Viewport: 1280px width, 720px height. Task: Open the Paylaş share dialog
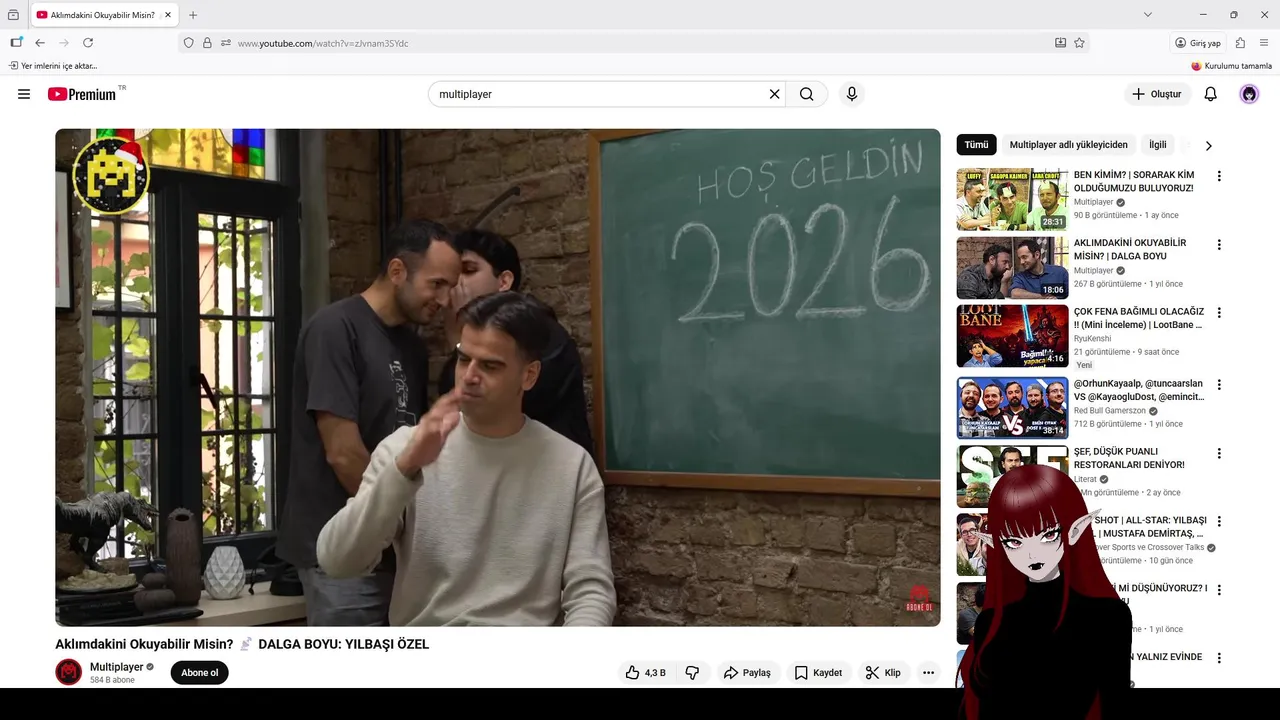[x=748, y=673]
